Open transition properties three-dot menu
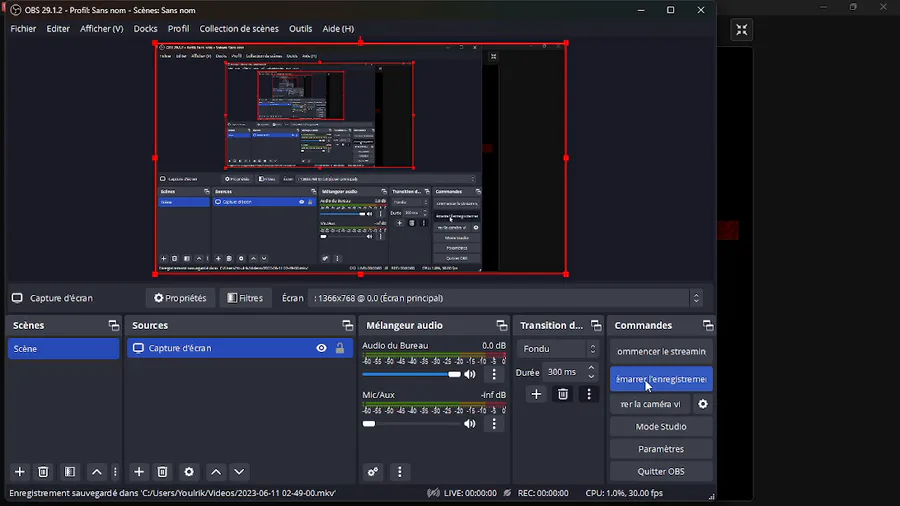Screen dimensions: 900x506 [x=589, y=394]
